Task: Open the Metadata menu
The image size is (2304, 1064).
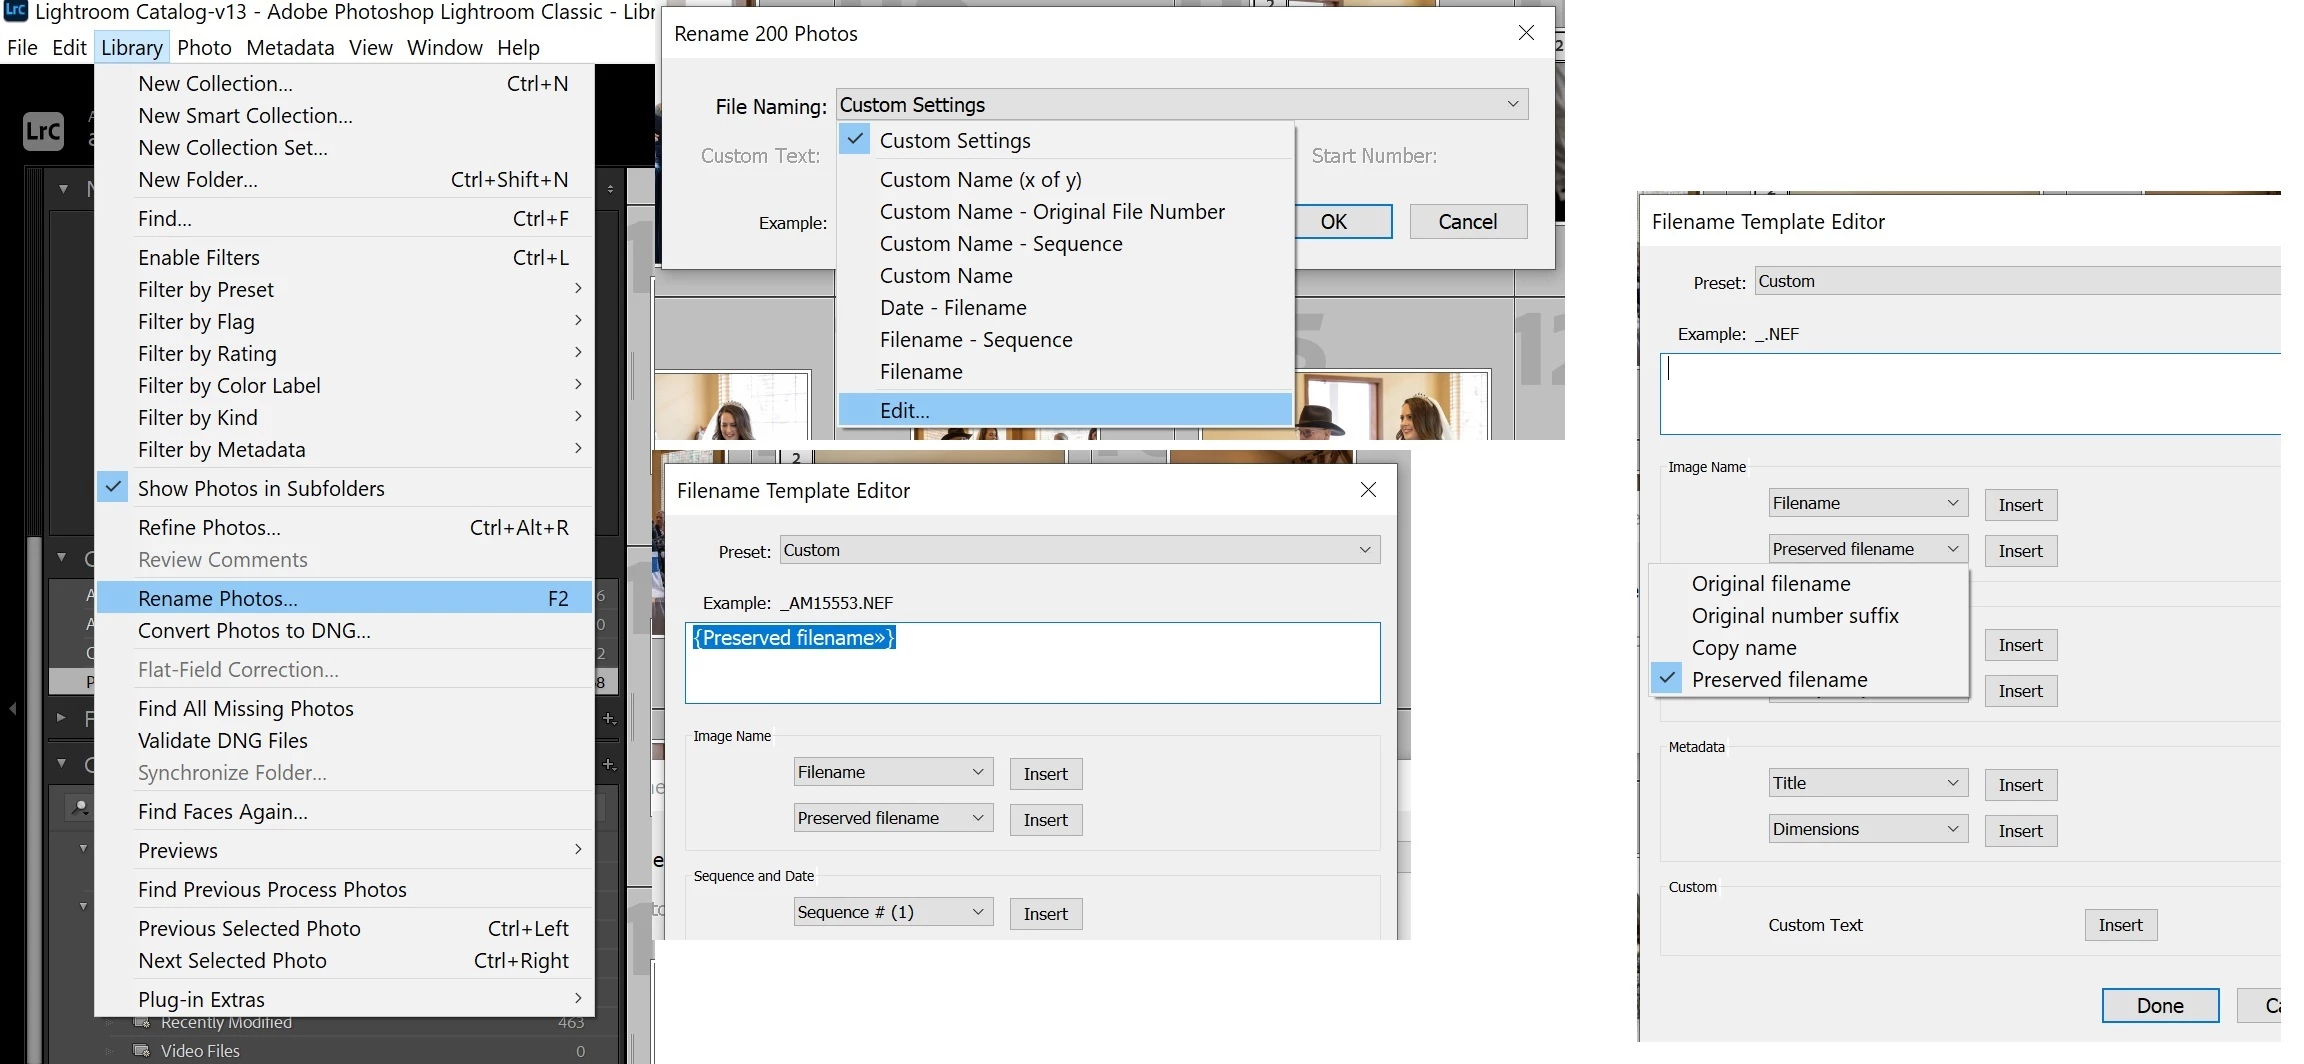Action: 290,47
